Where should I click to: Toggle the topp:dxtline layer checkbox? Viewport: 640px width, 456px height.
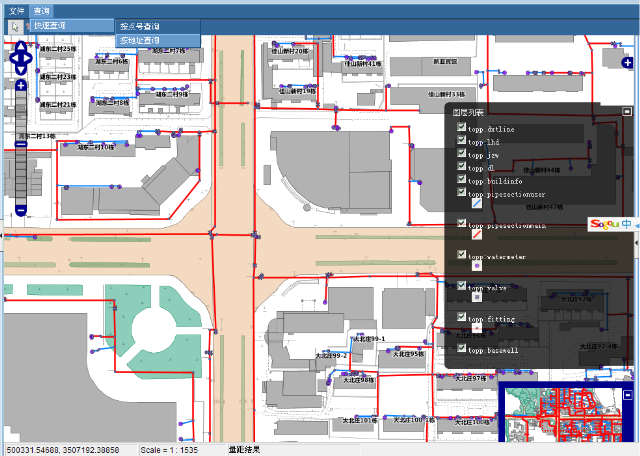tap(462, 127)
